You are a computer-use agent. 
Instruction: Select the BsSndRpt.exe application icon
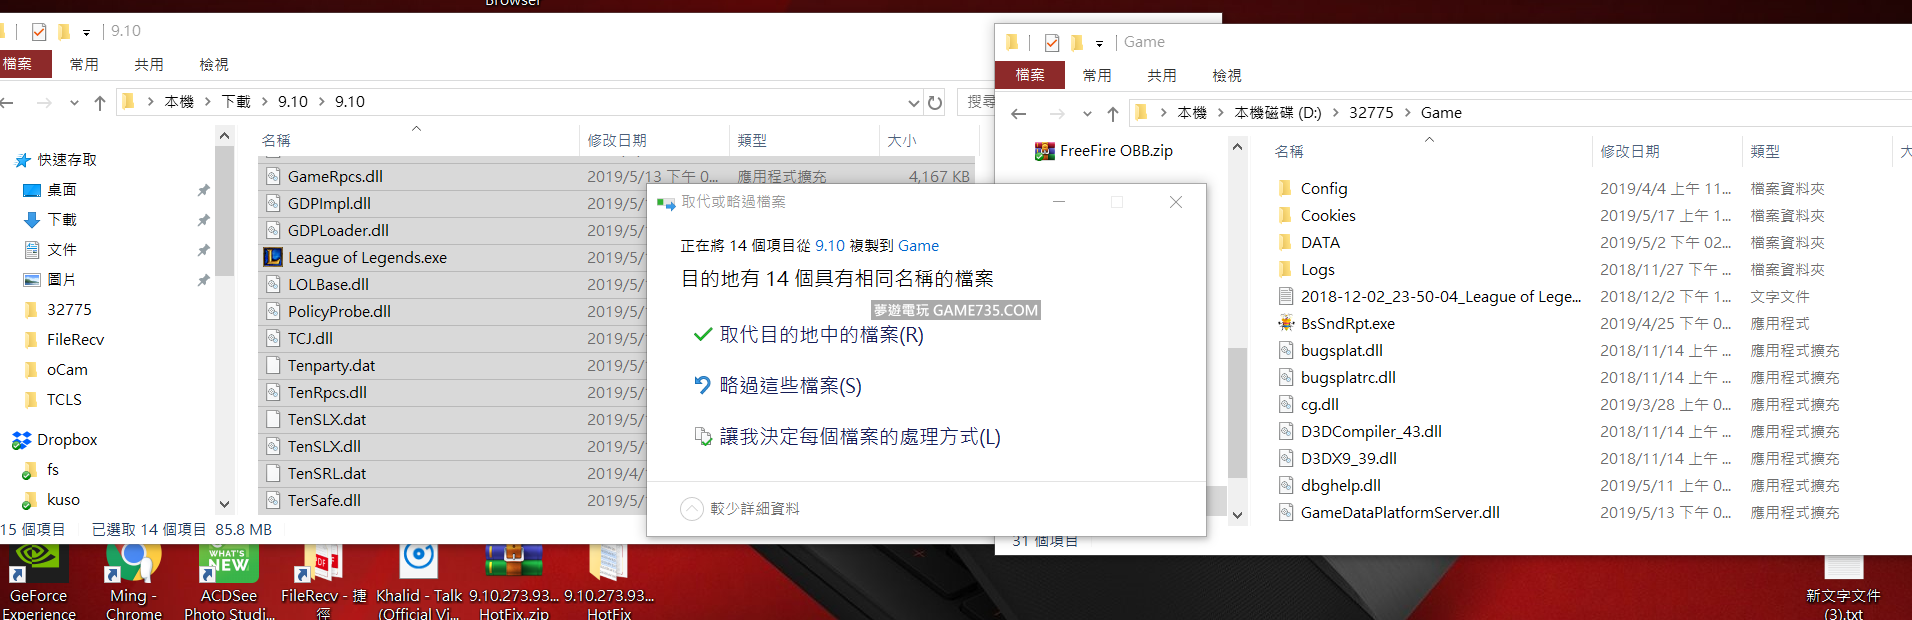[x=1286, y=323]
